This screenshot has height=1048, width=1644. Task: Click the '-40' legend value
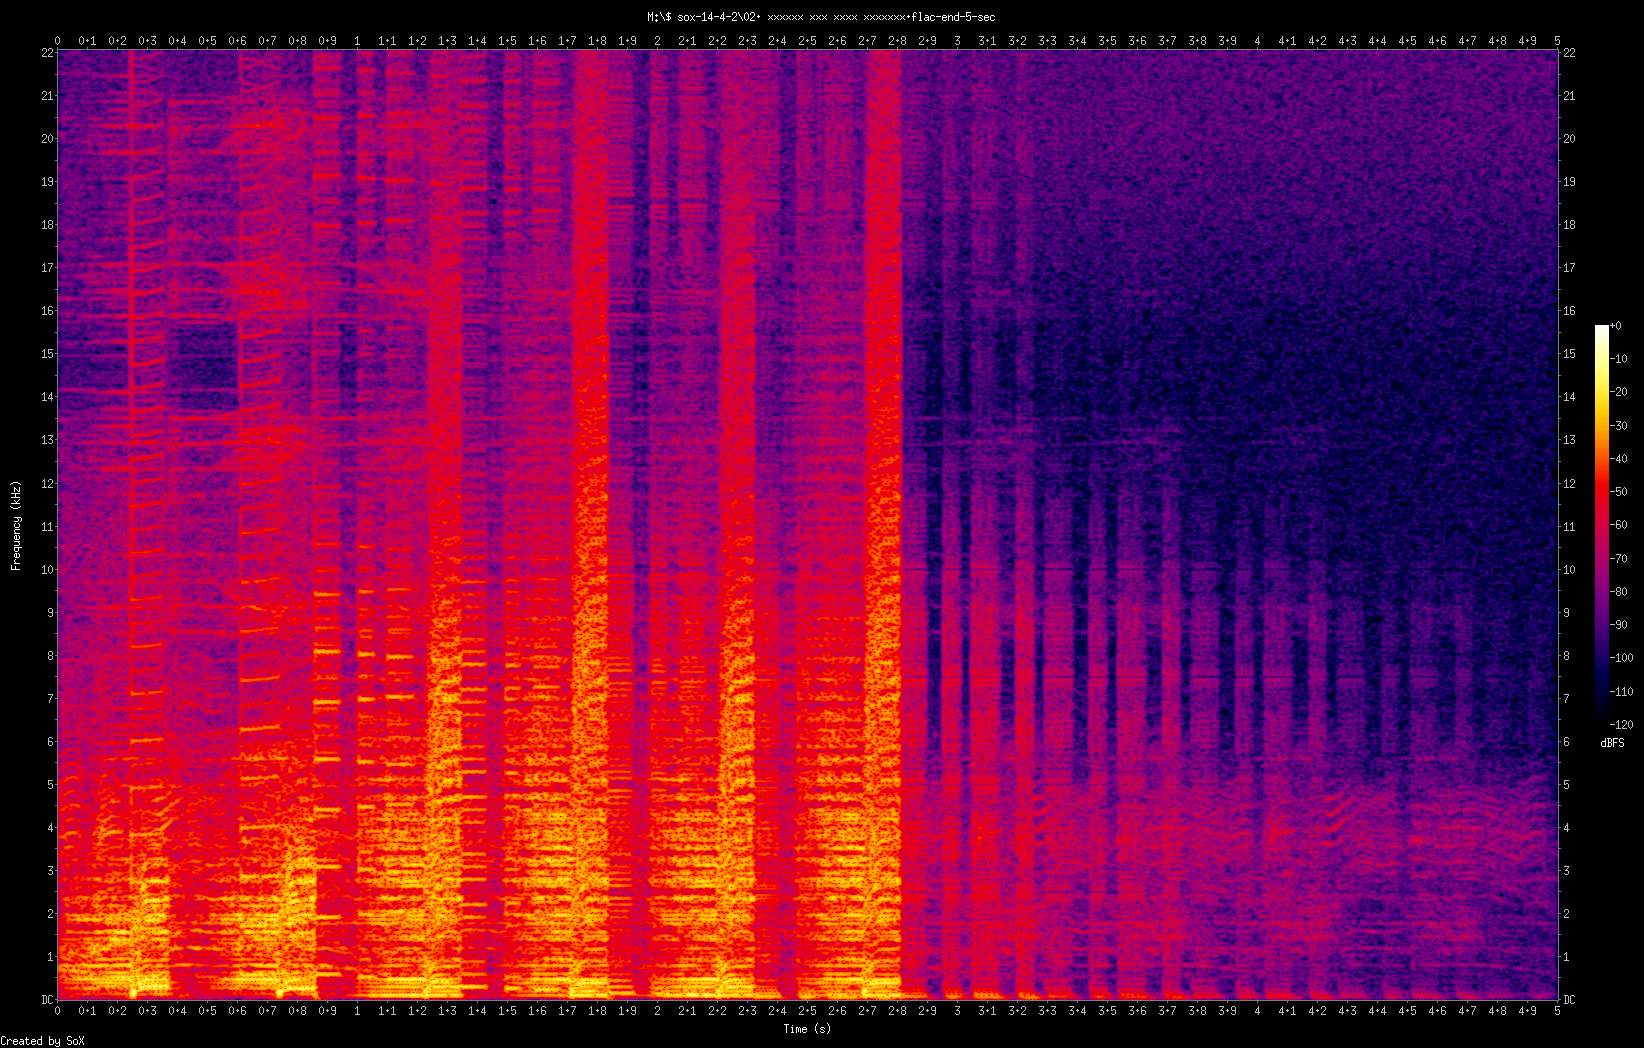click(x=1619, y=459)
